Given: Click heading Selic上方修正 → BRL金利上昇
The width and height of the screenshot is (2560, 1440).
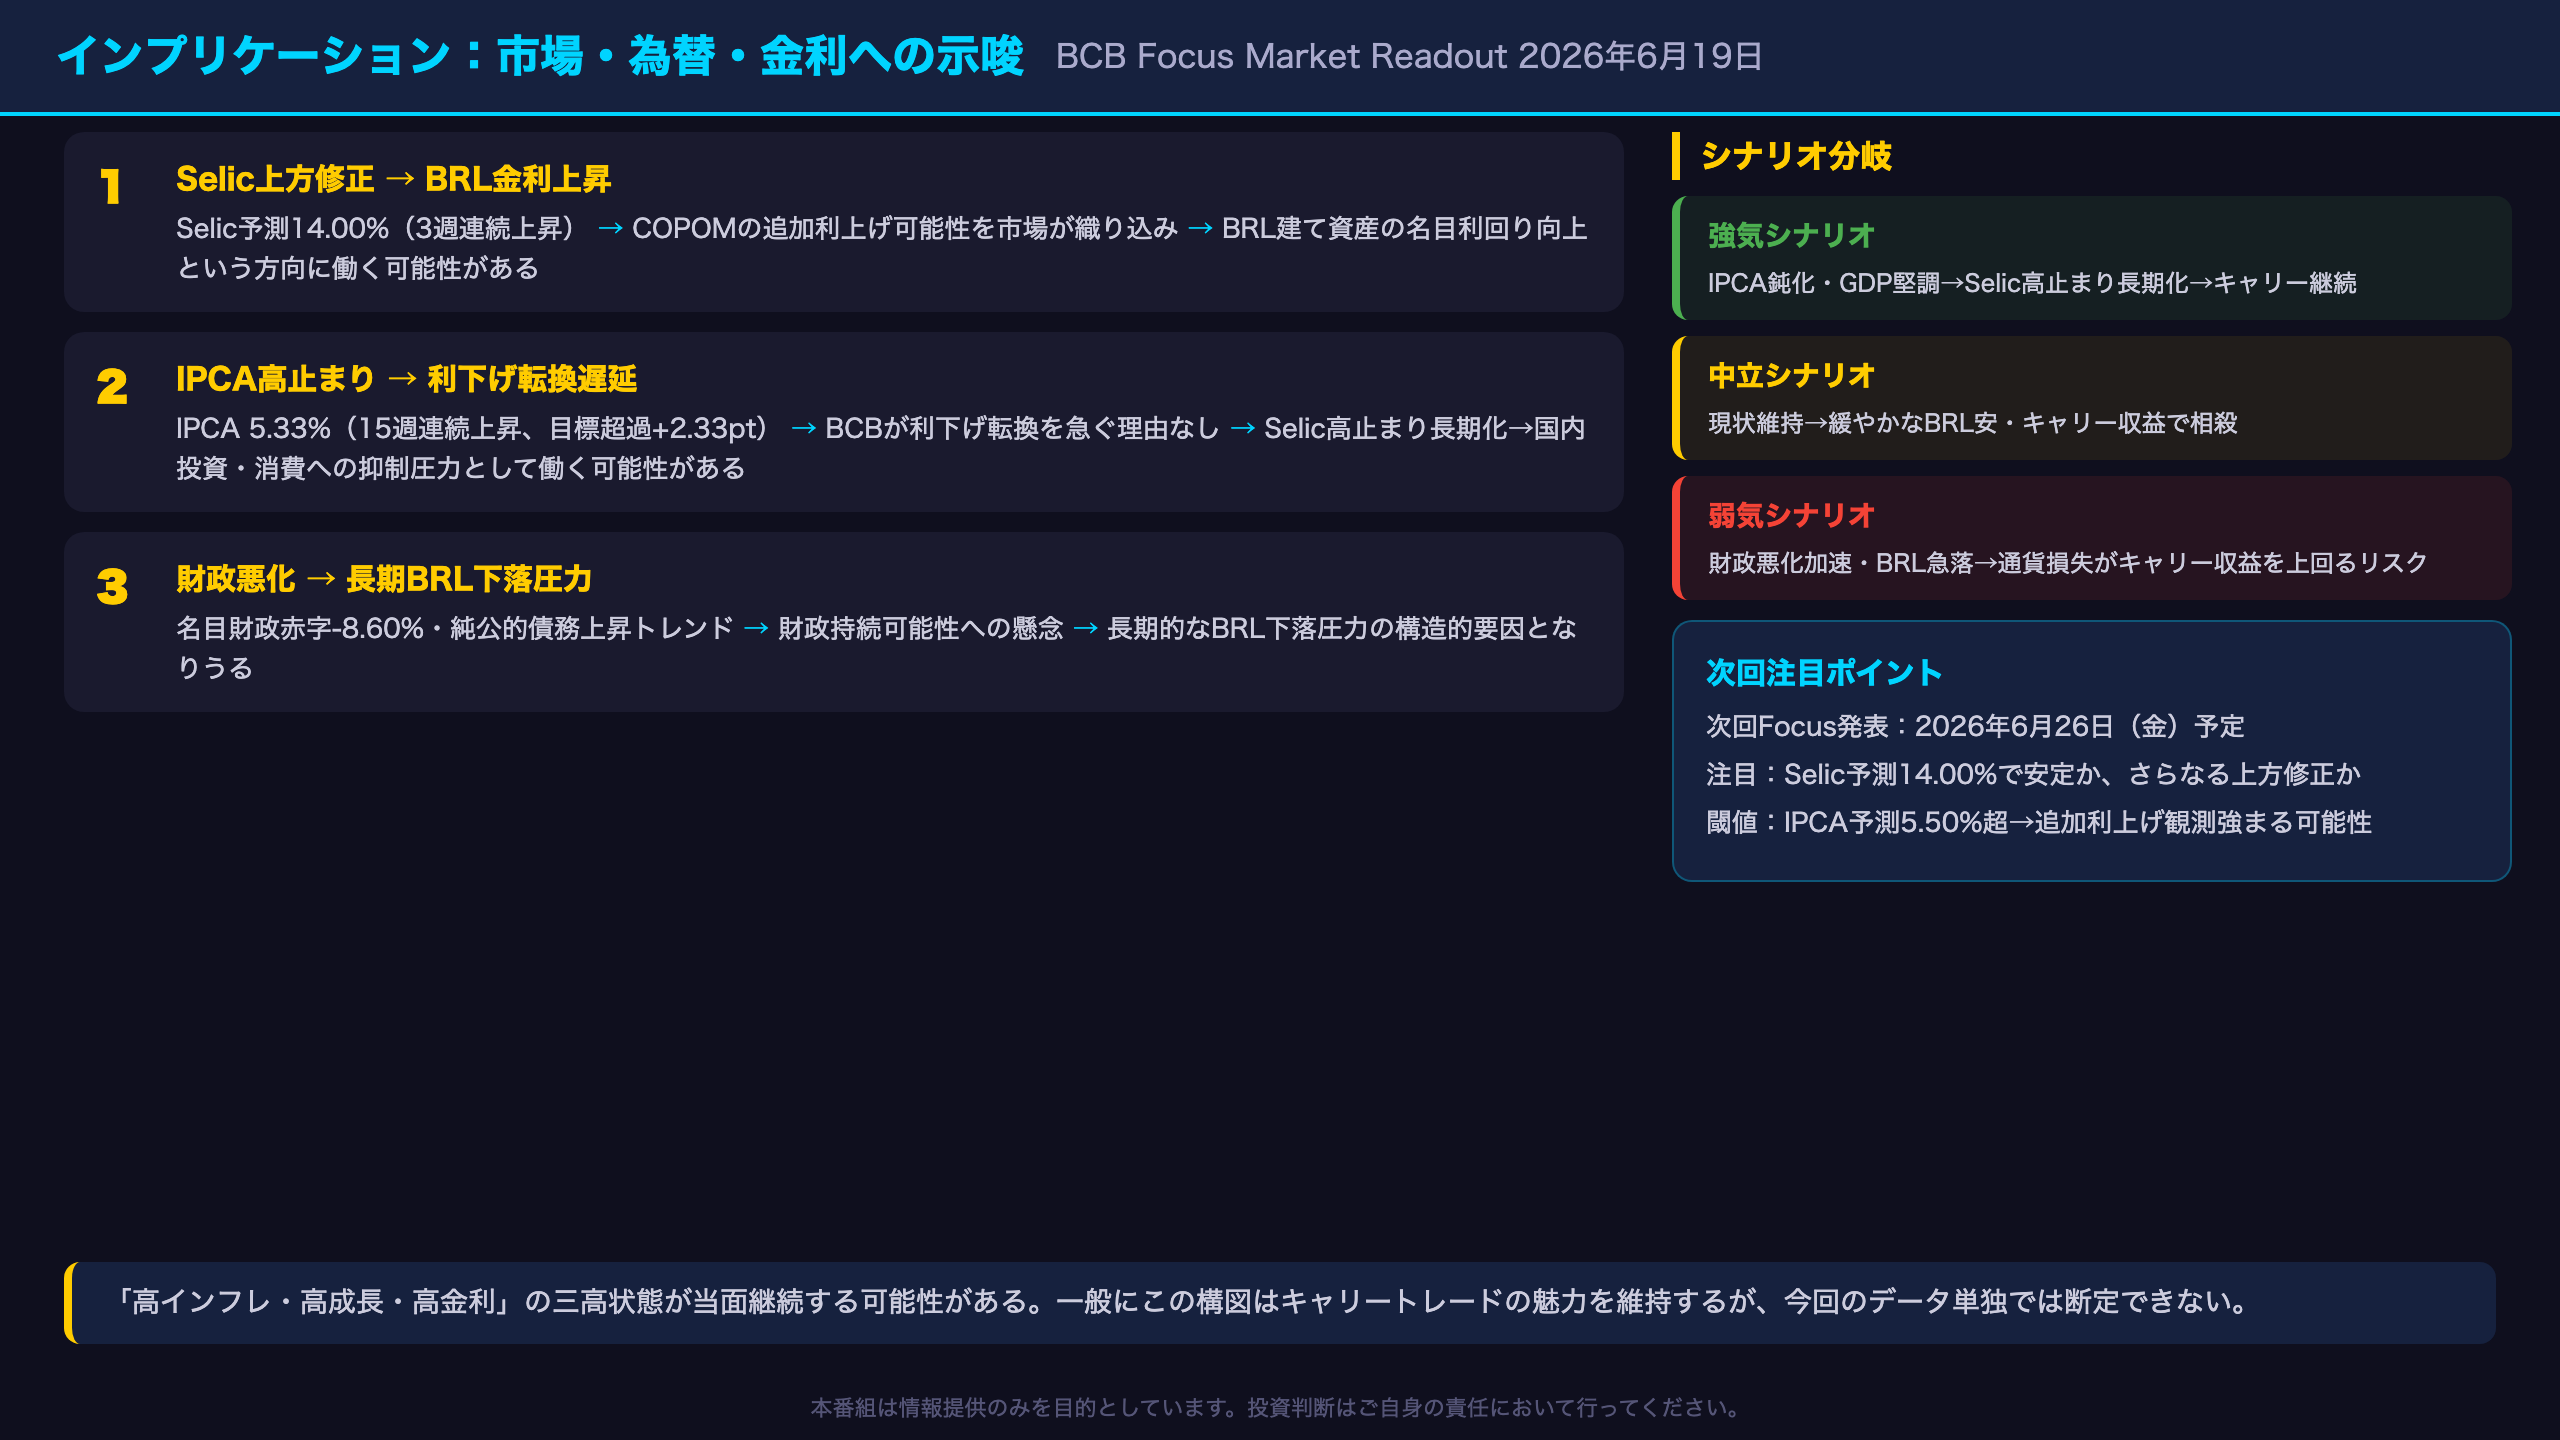Looking at the screenshot, I should tap(393, 179).
